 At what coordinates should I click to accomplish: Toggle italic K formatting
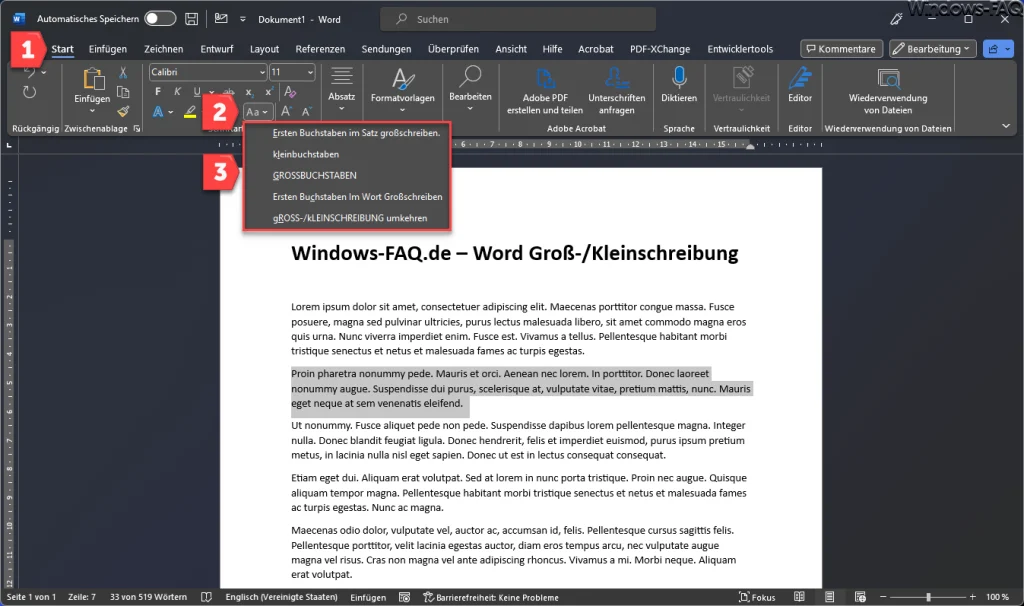pyautogui.click(x=177, y=92)
